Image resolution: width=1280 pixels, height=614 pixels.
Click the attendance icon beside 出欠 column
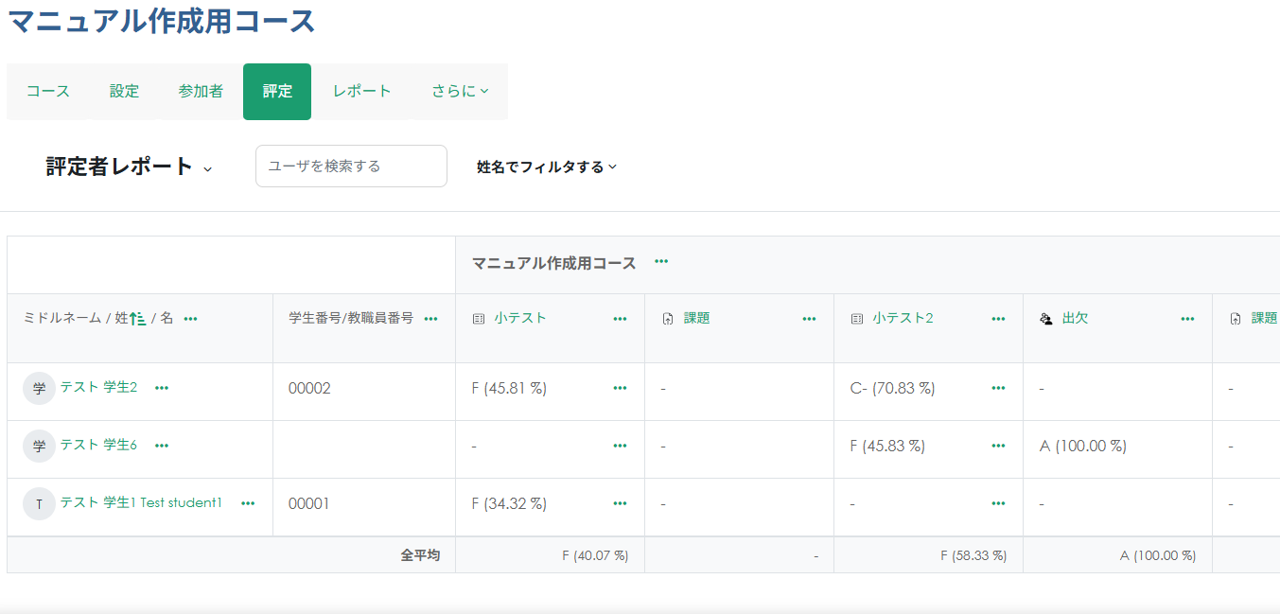coord(1046,319)
